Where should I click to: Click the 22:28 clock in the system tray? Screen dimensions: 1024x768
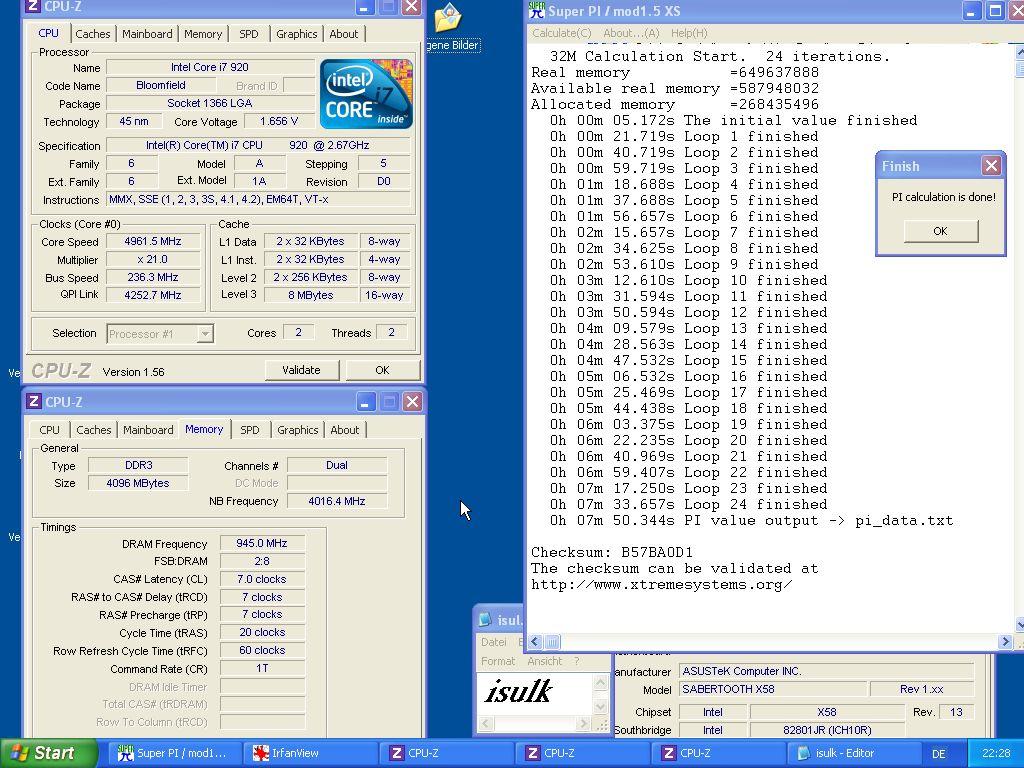[995, 754]
